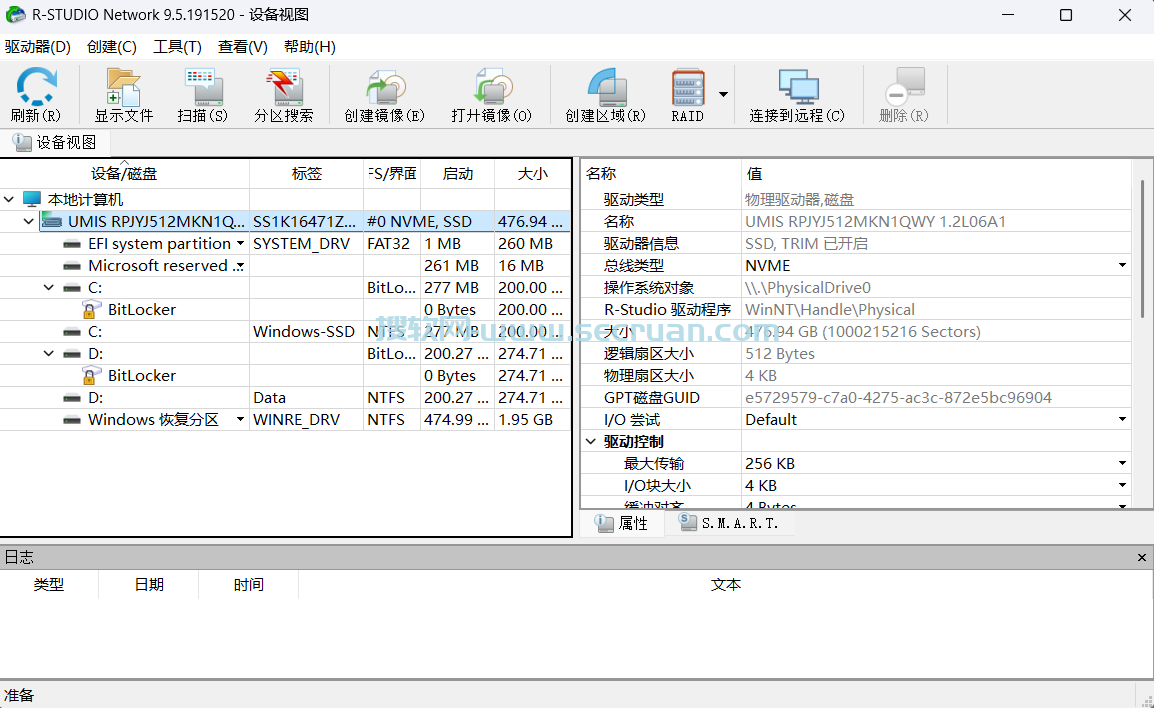
Task: Sort by the 设备/磁盘 column header
Action: pos(124,174)
